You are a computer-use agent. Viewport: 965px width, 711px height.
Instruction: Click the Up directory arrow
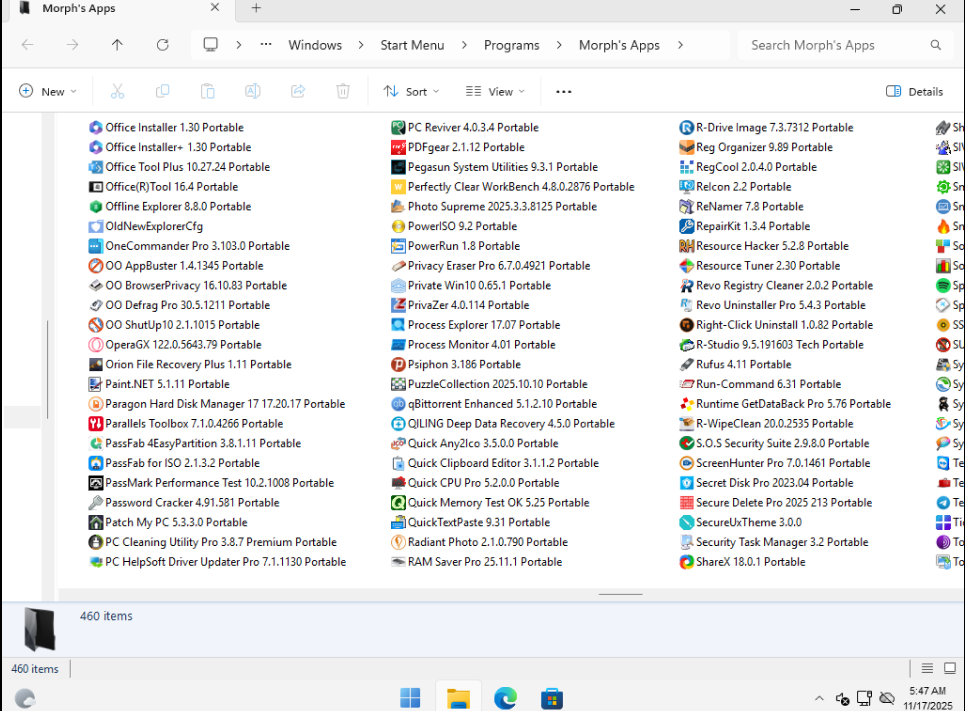(117, 45)
